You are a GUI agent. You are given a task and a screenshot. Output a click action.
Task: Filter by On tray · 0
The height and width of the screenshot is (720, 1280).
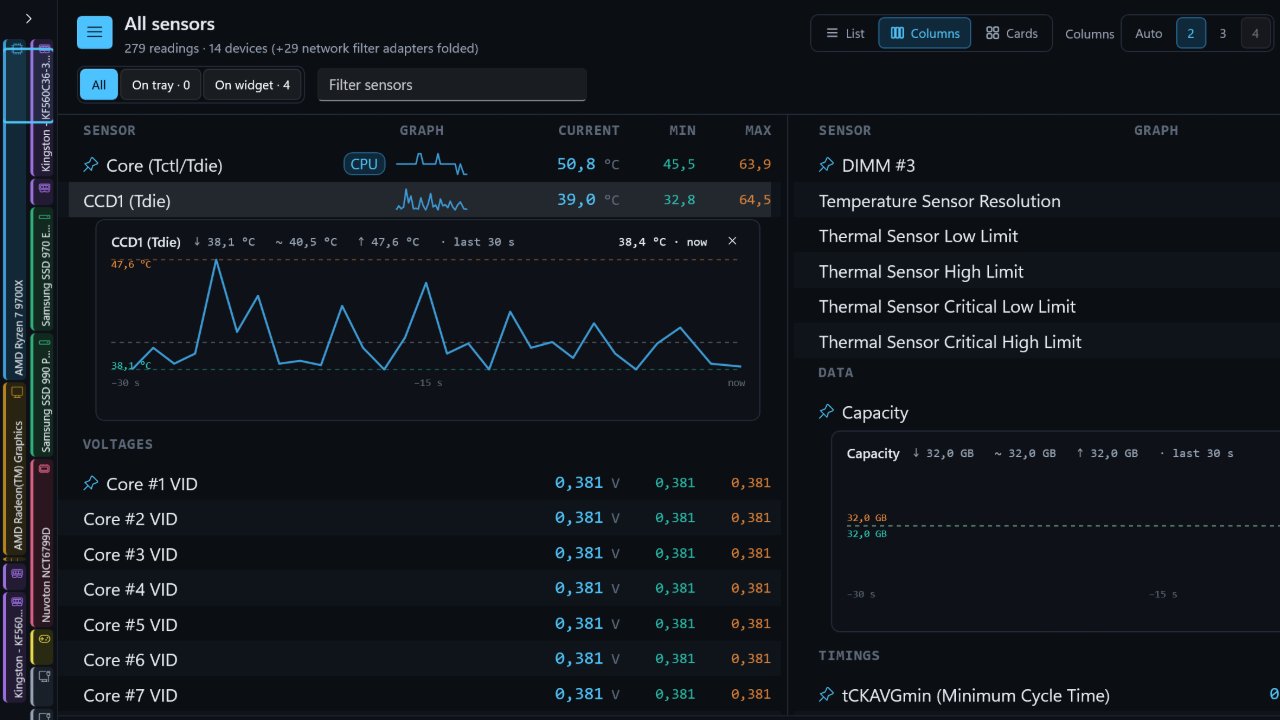(160, 85)
